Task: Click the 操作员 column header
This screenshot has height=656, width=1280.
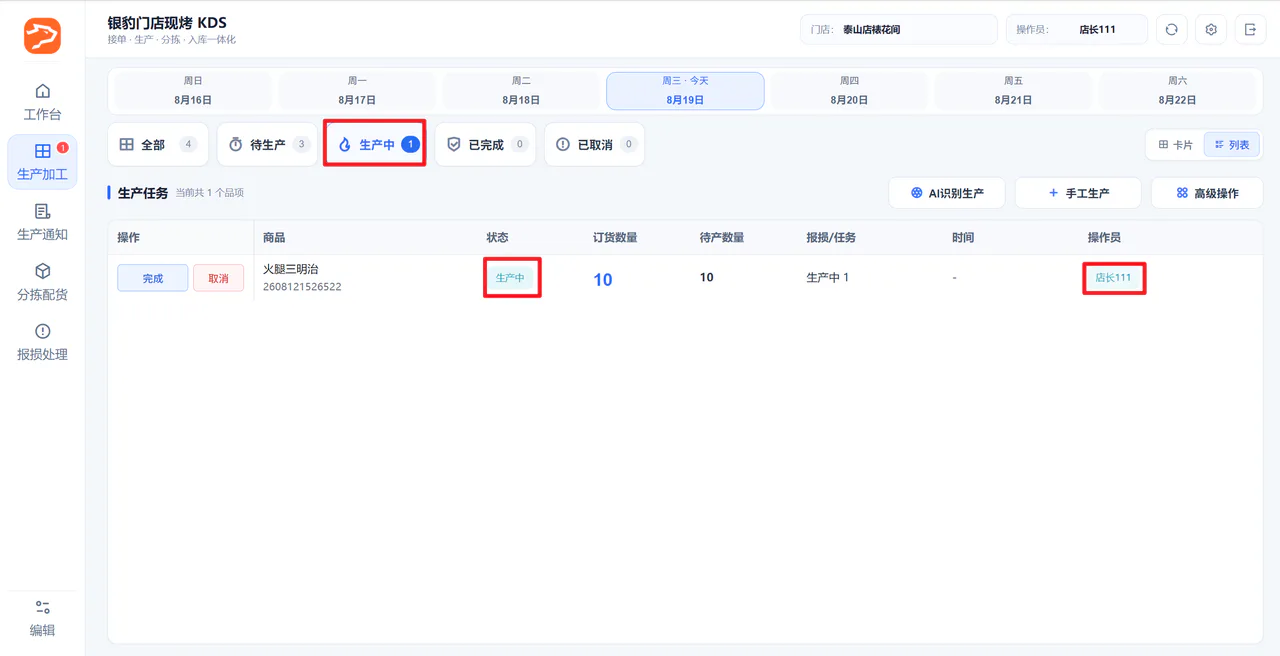Action: 1104,238
